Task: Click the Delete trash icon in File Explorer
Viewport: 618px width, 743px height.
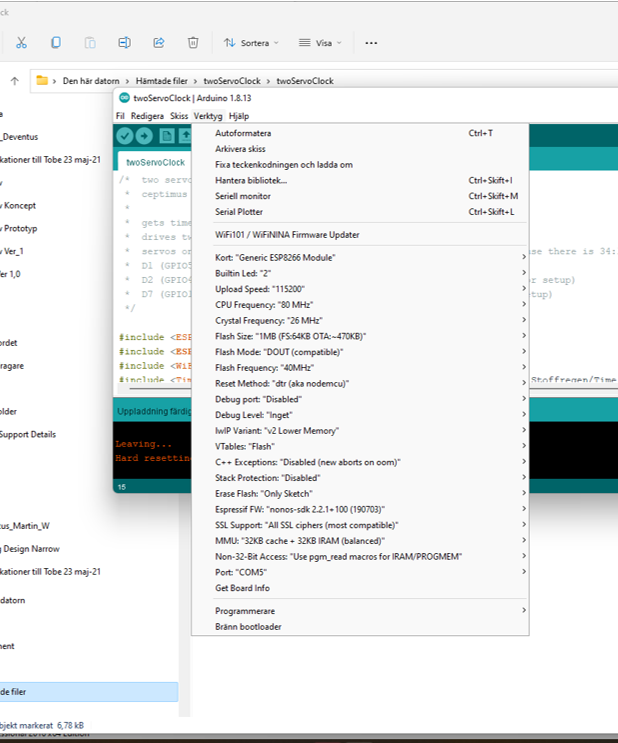Action: coord(193,43)
